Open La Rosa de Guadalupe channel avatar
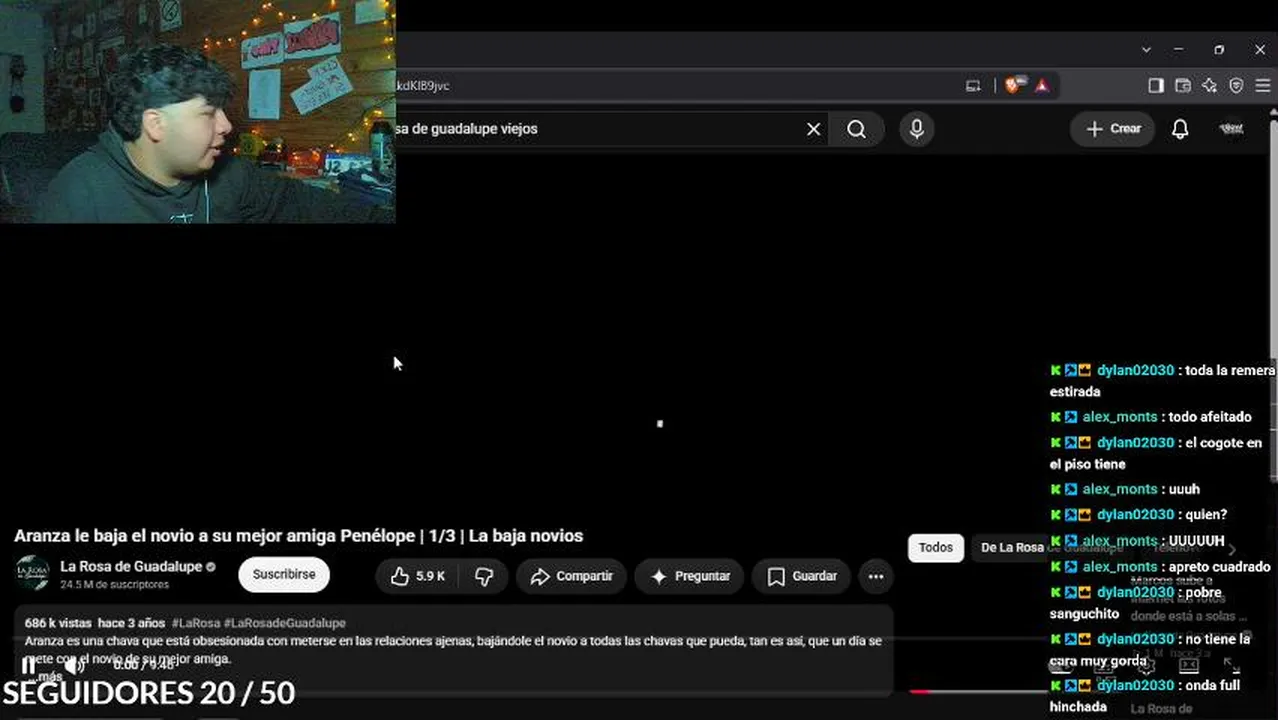The width and height of the screenshot is (1278, 720). tap(32, 573)
